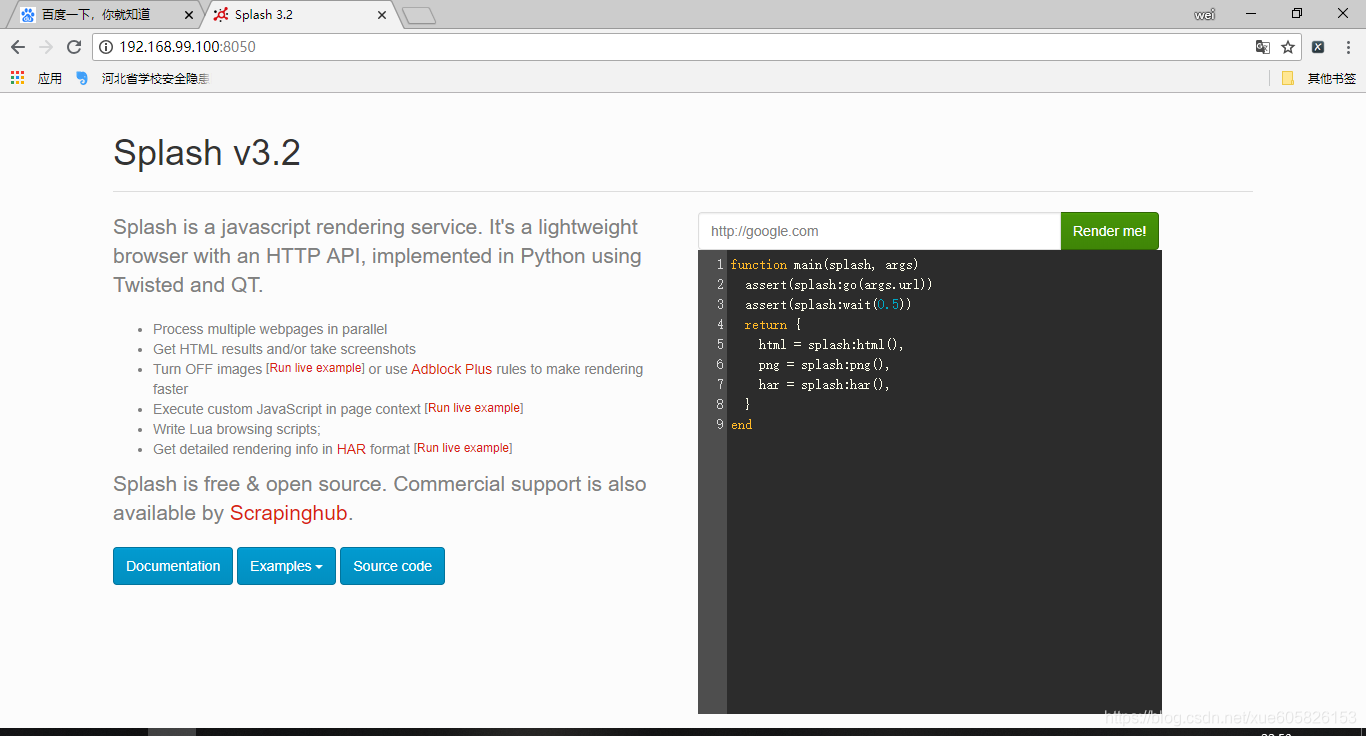This screenshot has width=1366, height=736.
Task: Click line number 9 in editor gutter
Action: 720,425
